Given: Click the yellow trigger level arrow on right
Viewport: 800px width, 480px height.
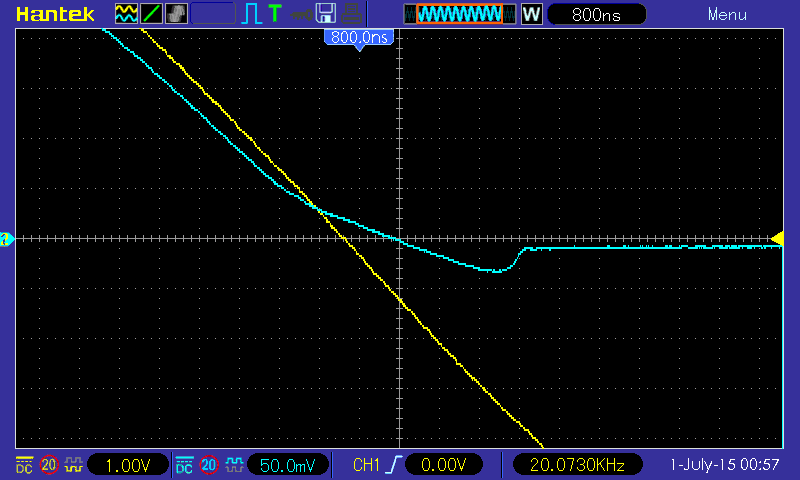Looking at the screenshot, I should click(x=778, y=238).
